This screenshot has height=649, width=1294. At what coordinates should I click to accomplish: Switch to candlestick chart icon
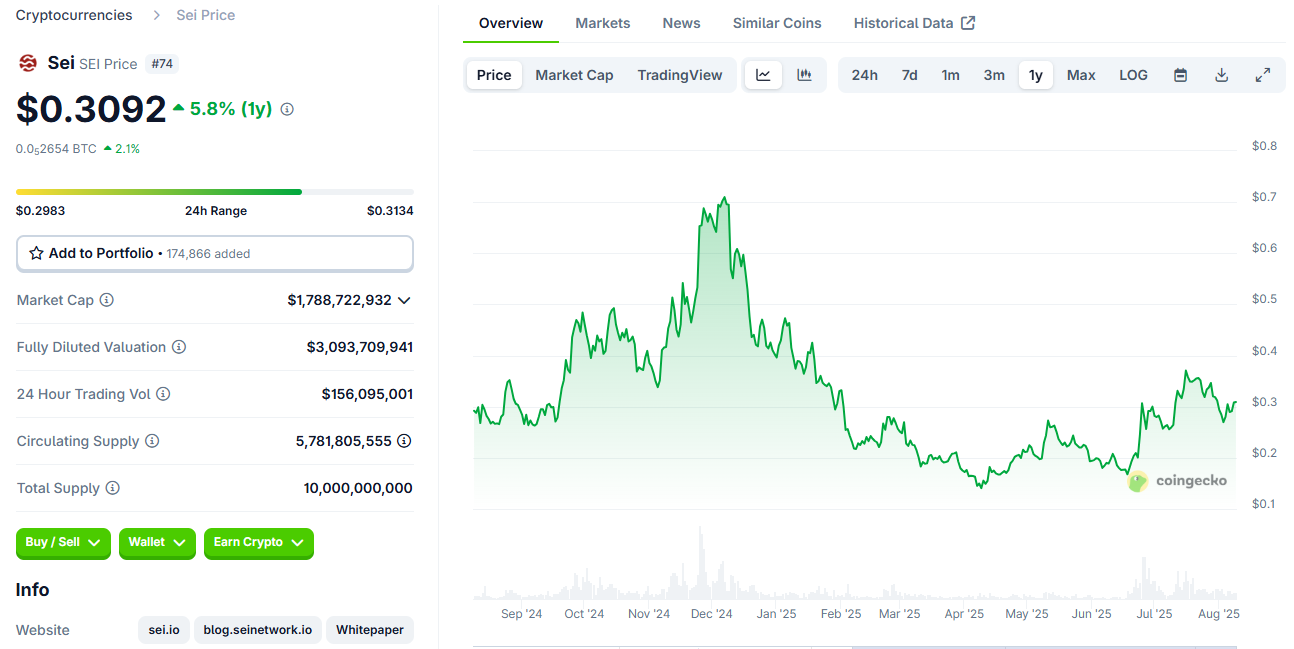[804, 75]
